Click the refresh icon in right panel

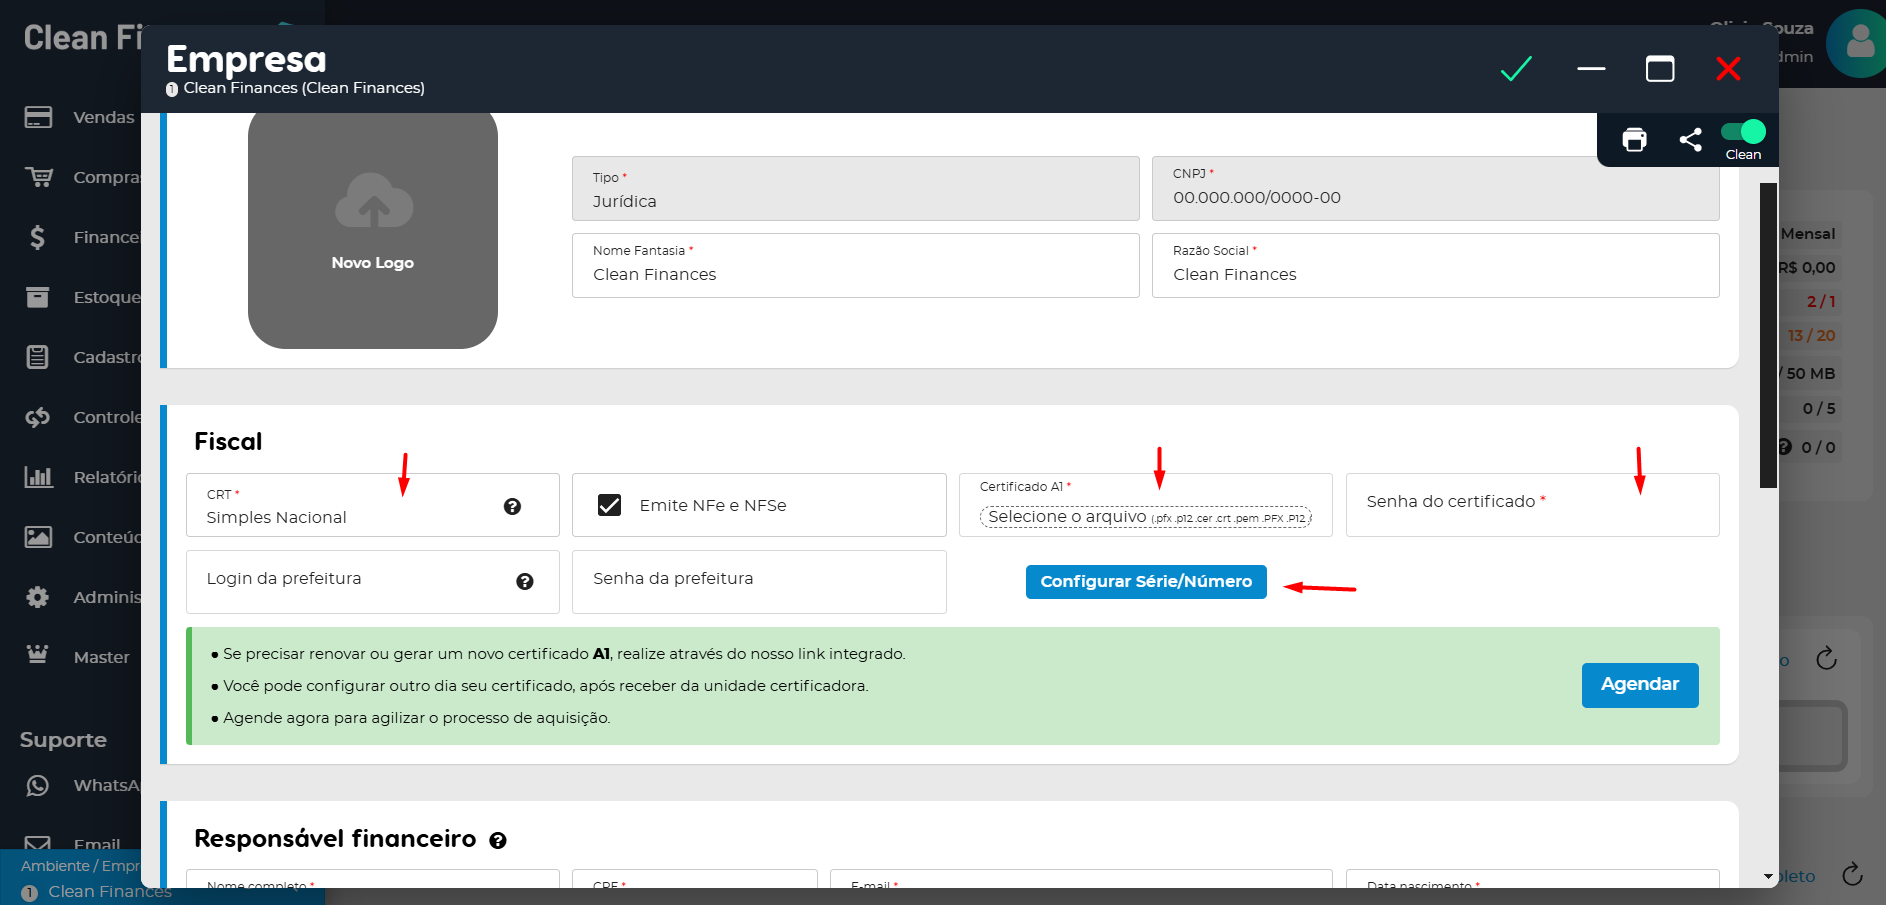pos(1826,658)
